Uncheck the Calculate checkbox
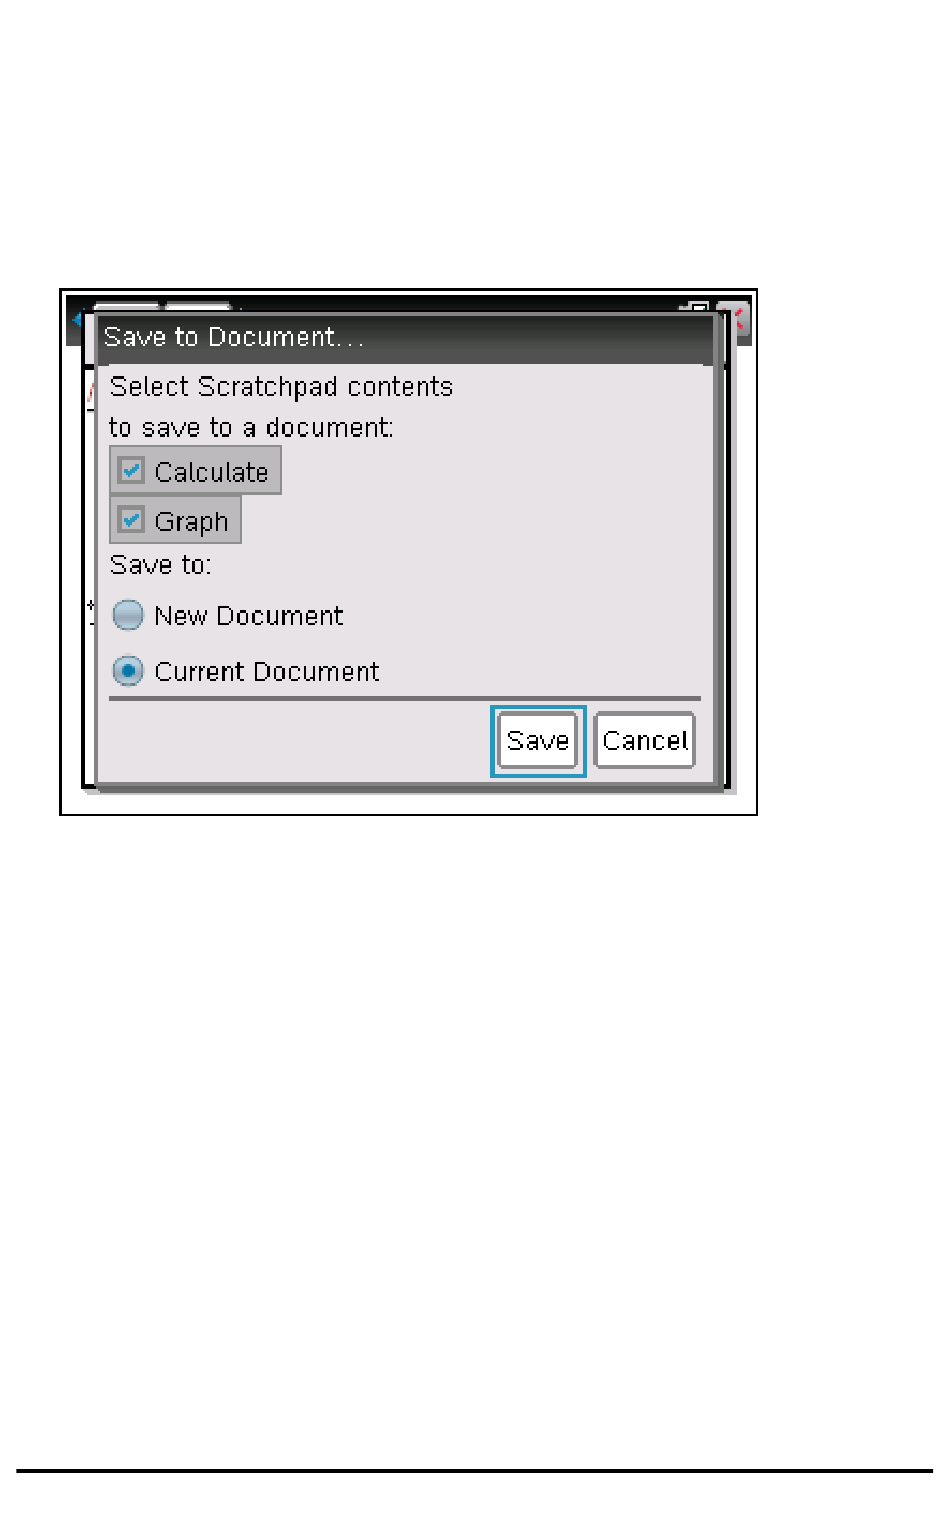Screen dimensions: 950x1528 click(131, 470)
